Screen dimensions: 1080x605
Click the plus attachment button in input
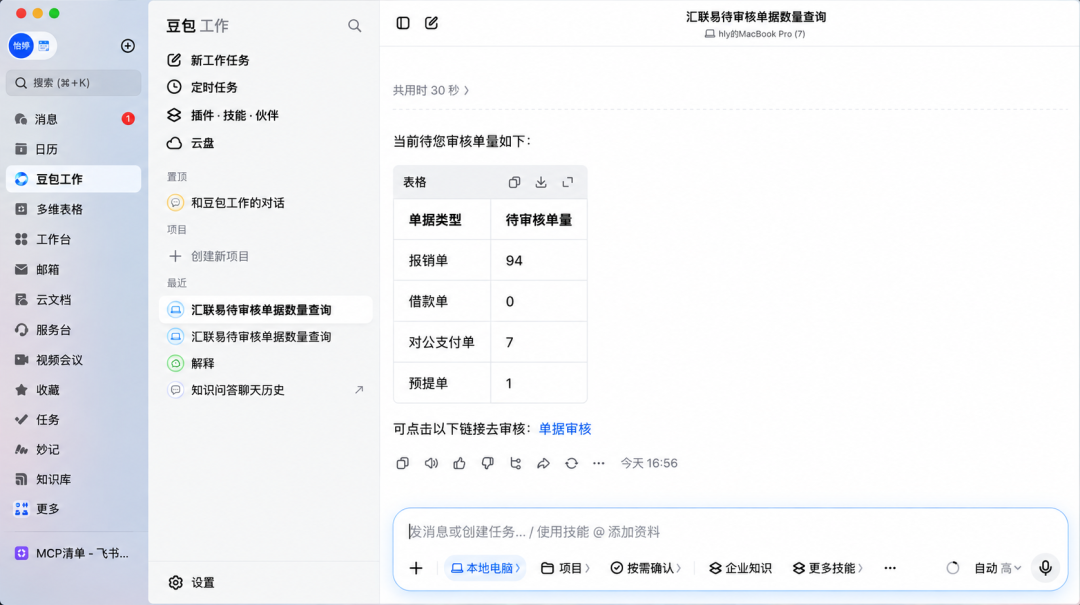click(x=416, y=568)
